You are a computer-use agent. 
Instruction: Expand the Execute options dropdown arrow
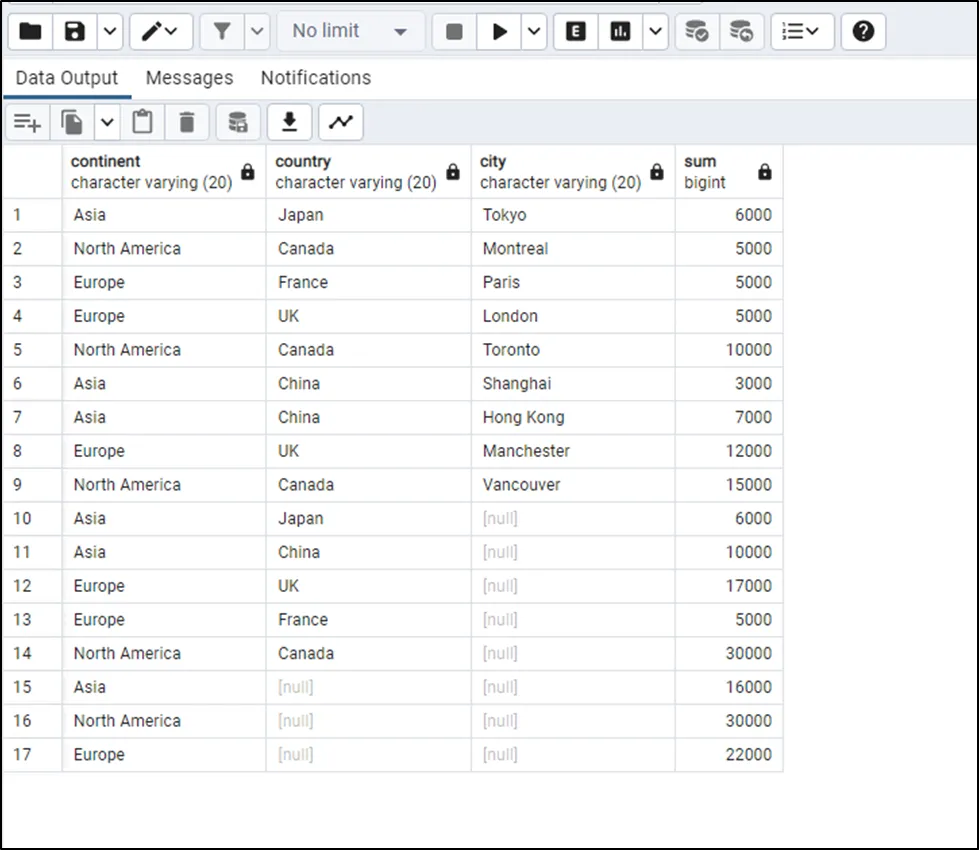coord(534,31)
